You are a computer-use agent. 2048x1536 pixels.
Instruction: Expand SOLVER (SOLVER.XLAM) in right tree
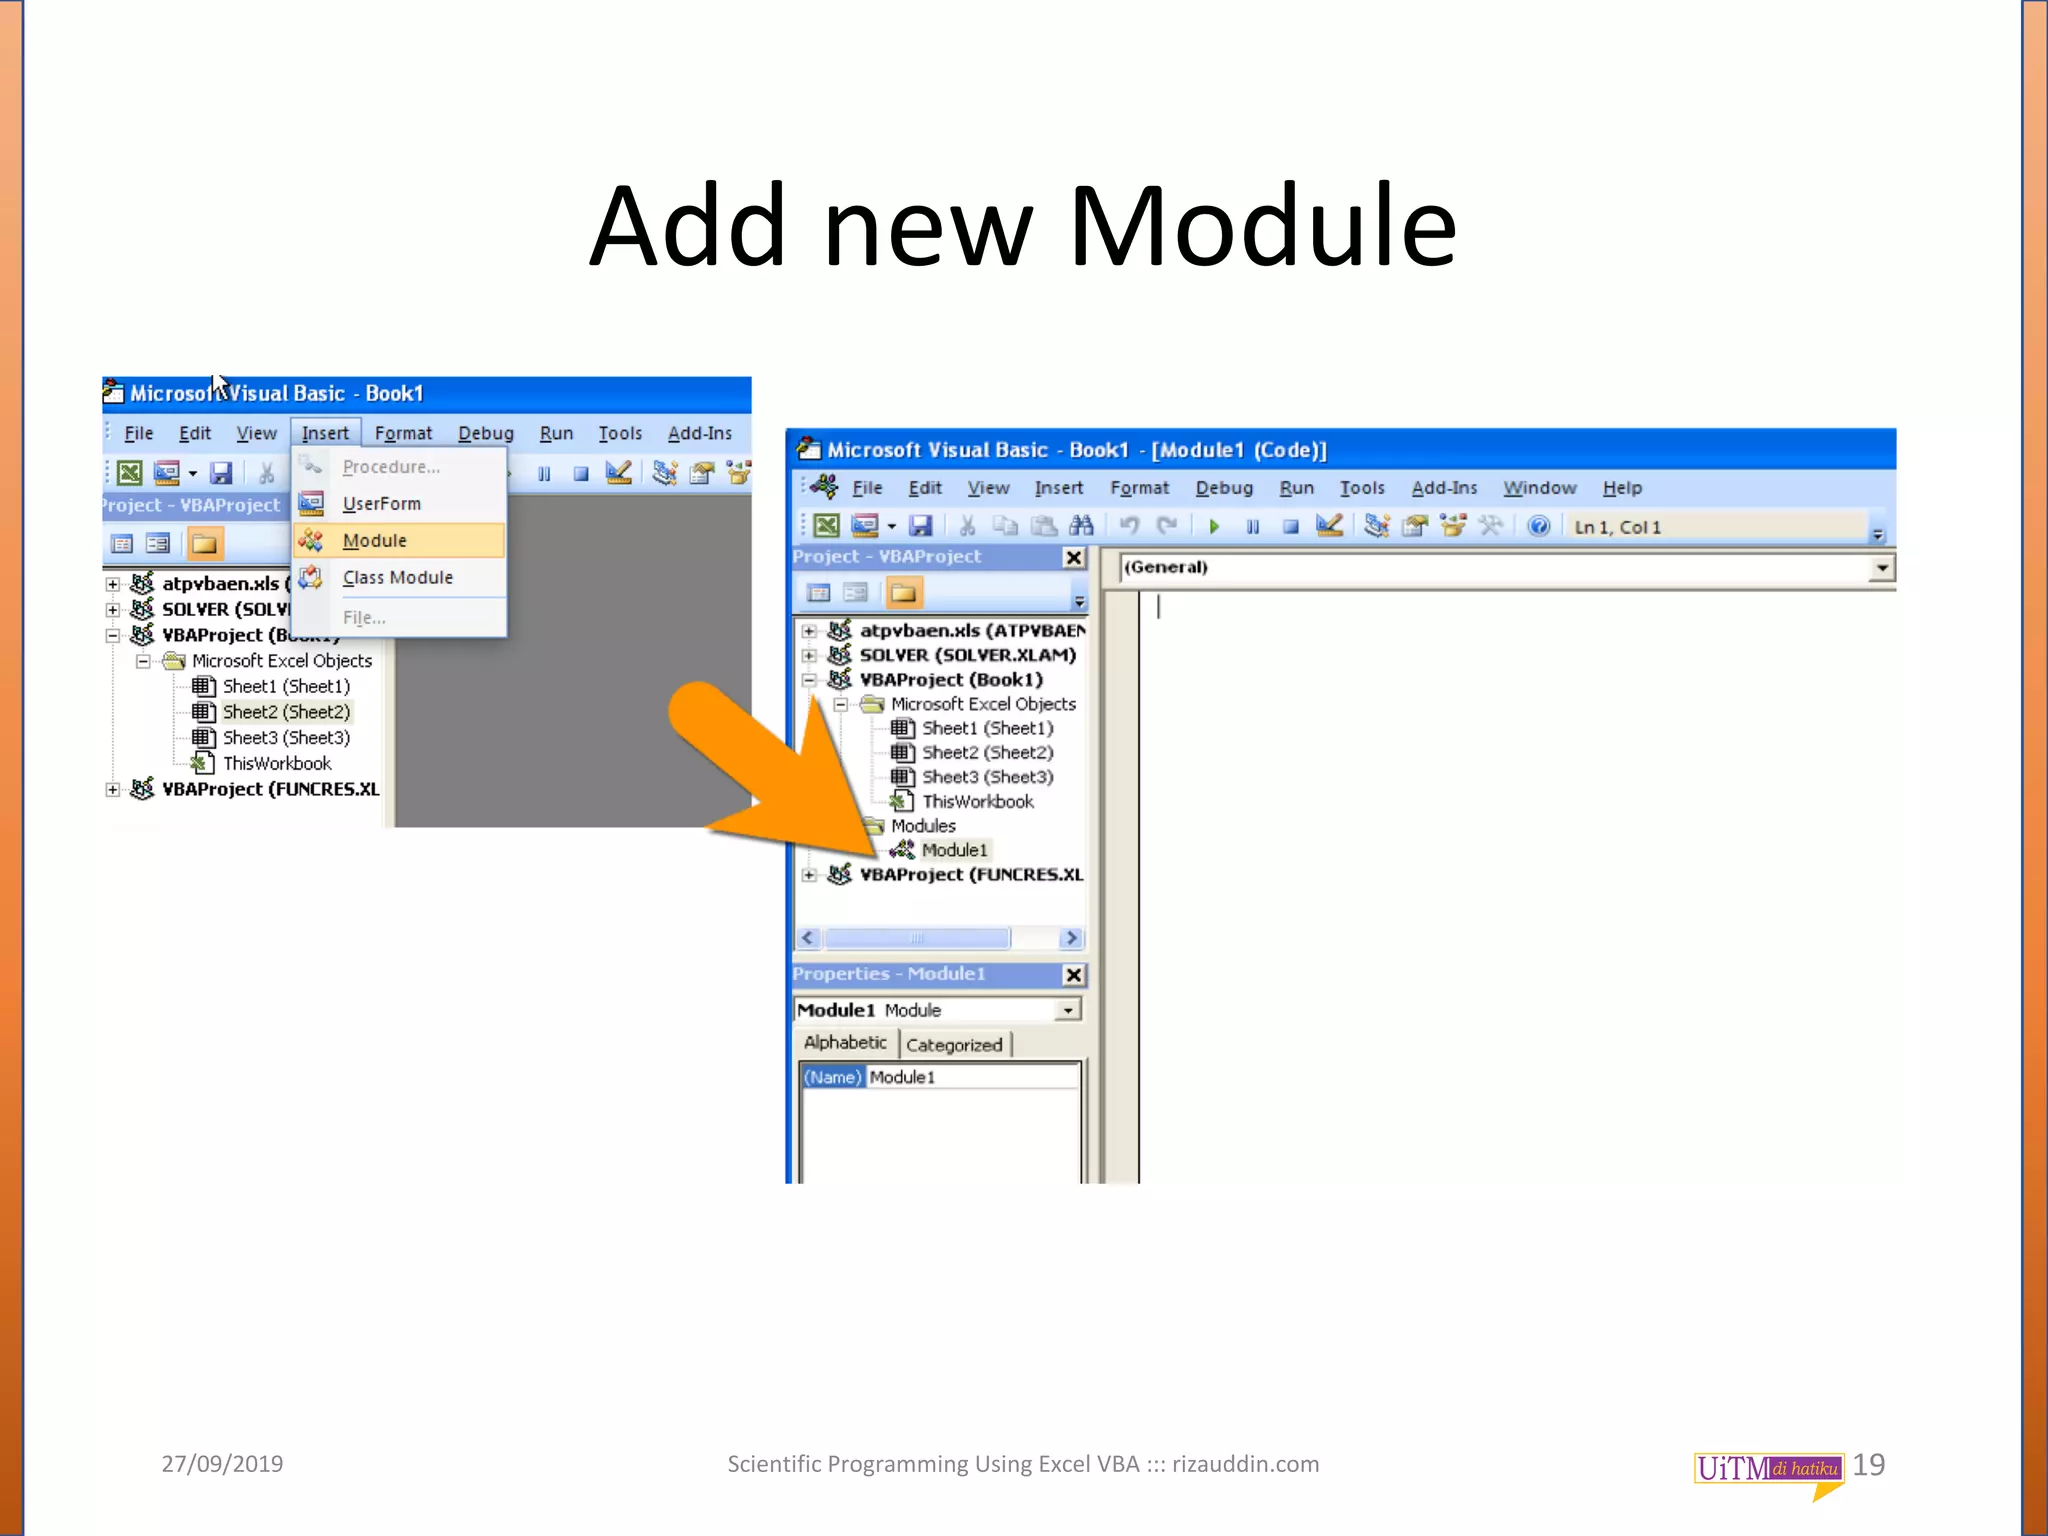click(x=809, y=655)
